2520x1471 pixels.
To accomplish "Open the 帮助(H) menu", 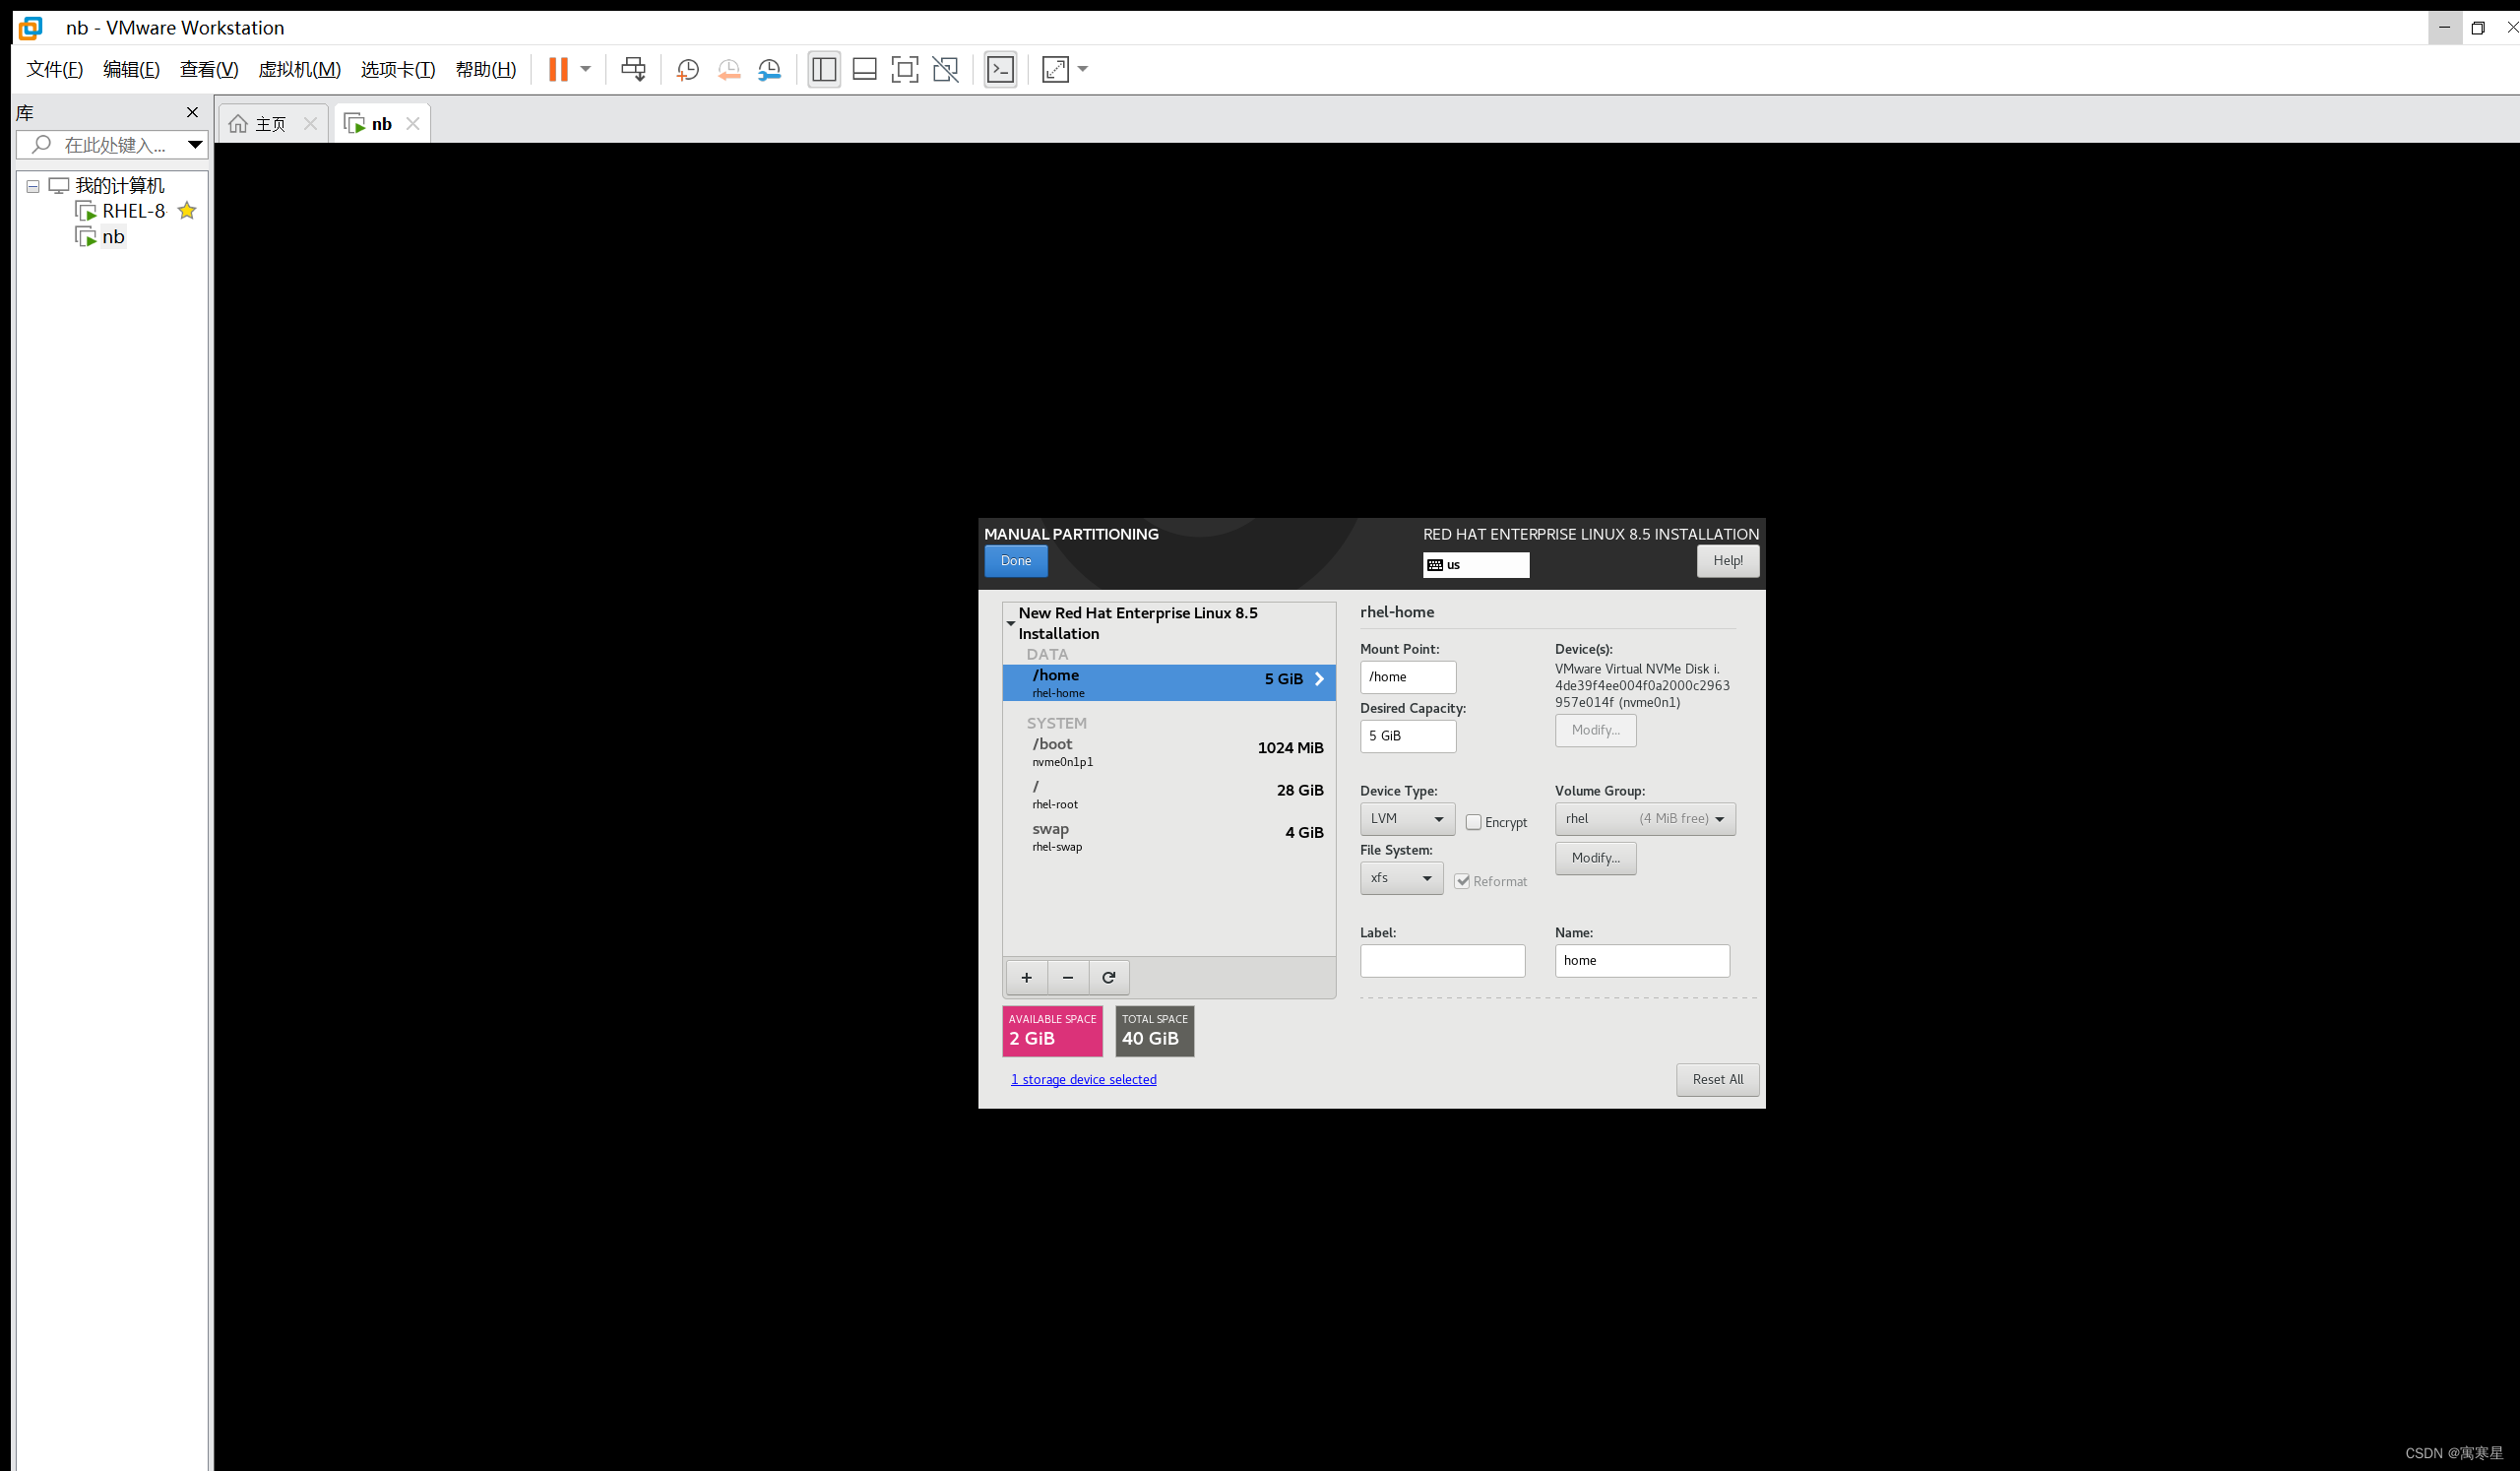I will 486,69.
